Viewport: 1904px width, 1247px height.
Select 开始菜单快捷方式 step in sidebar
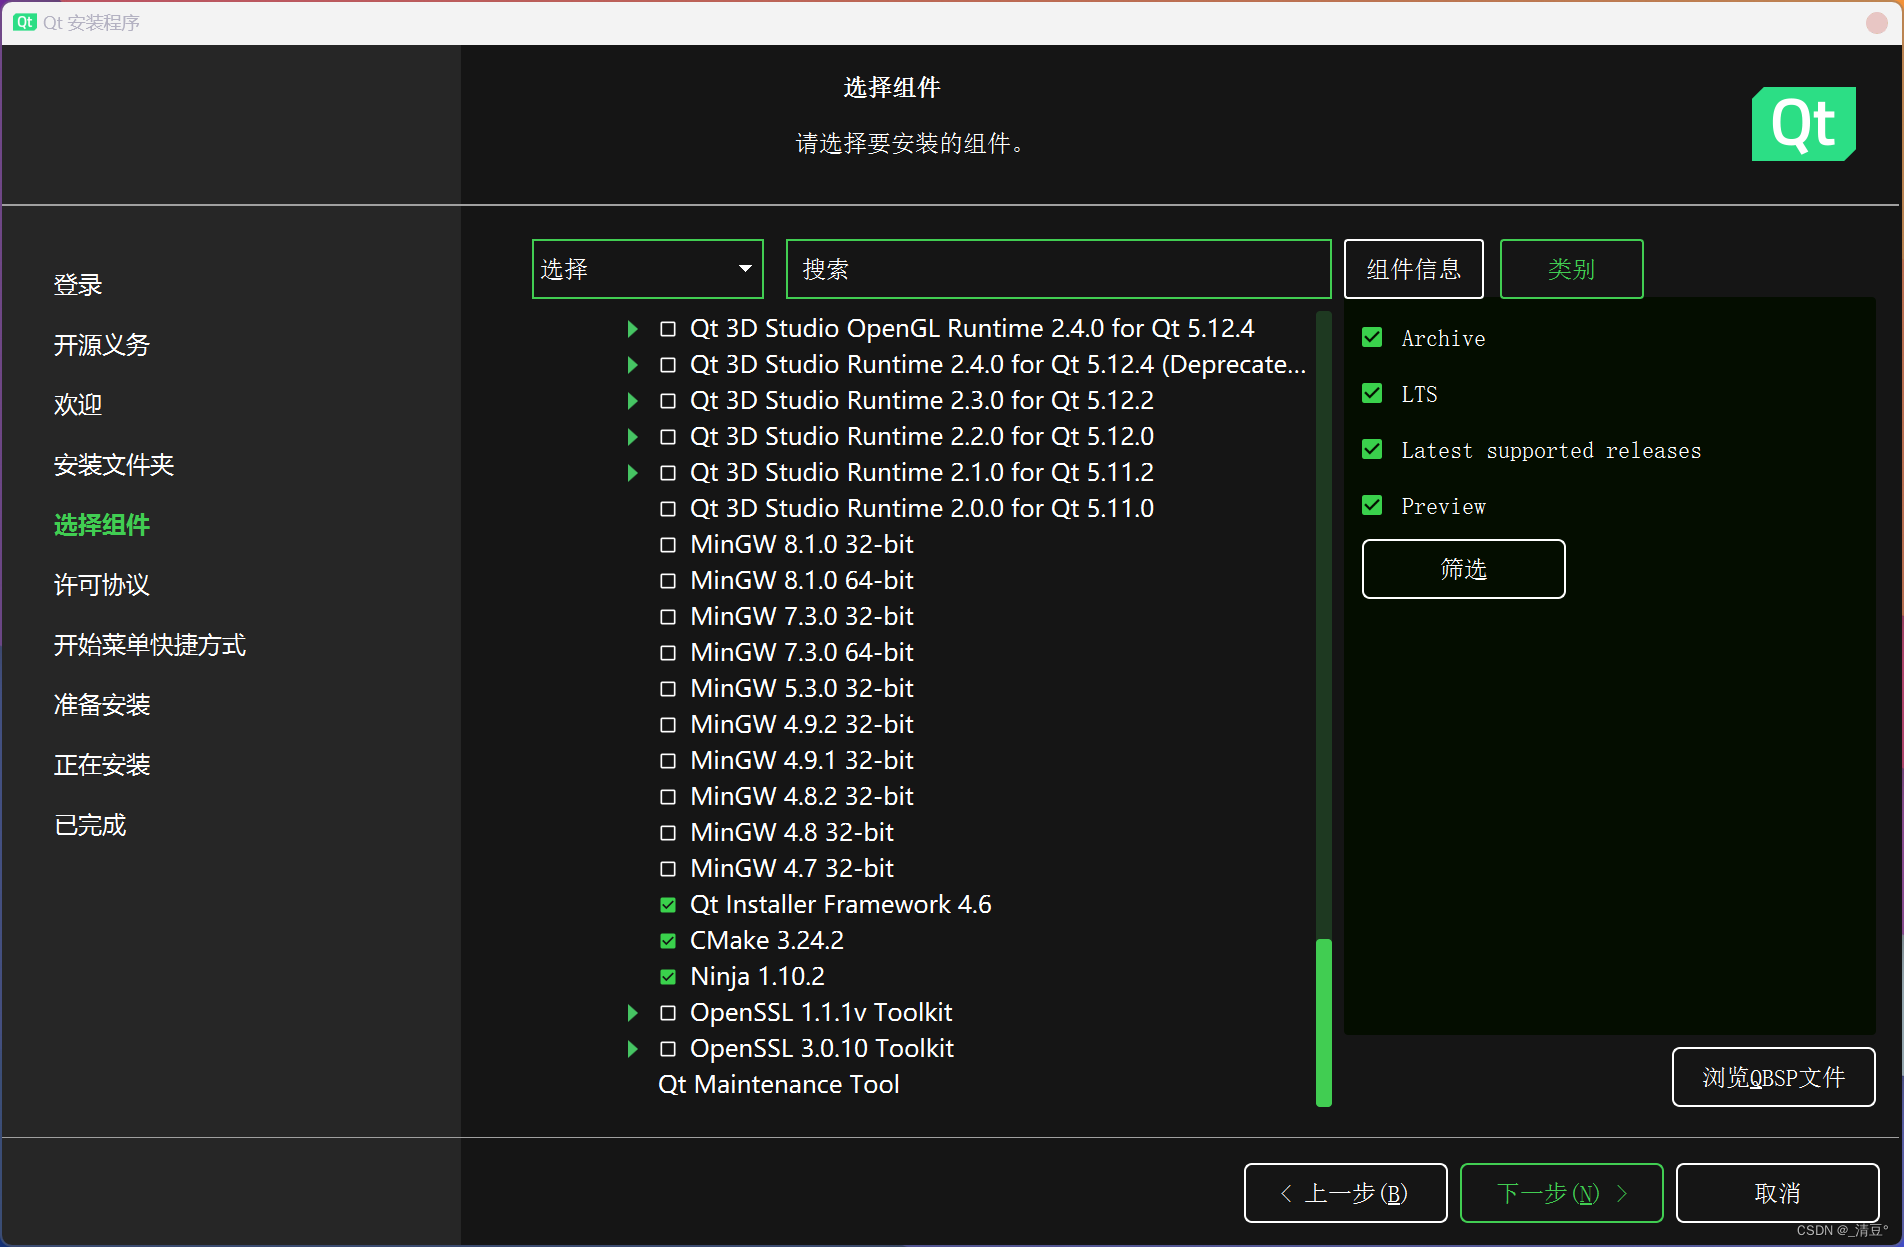(150, 645)
